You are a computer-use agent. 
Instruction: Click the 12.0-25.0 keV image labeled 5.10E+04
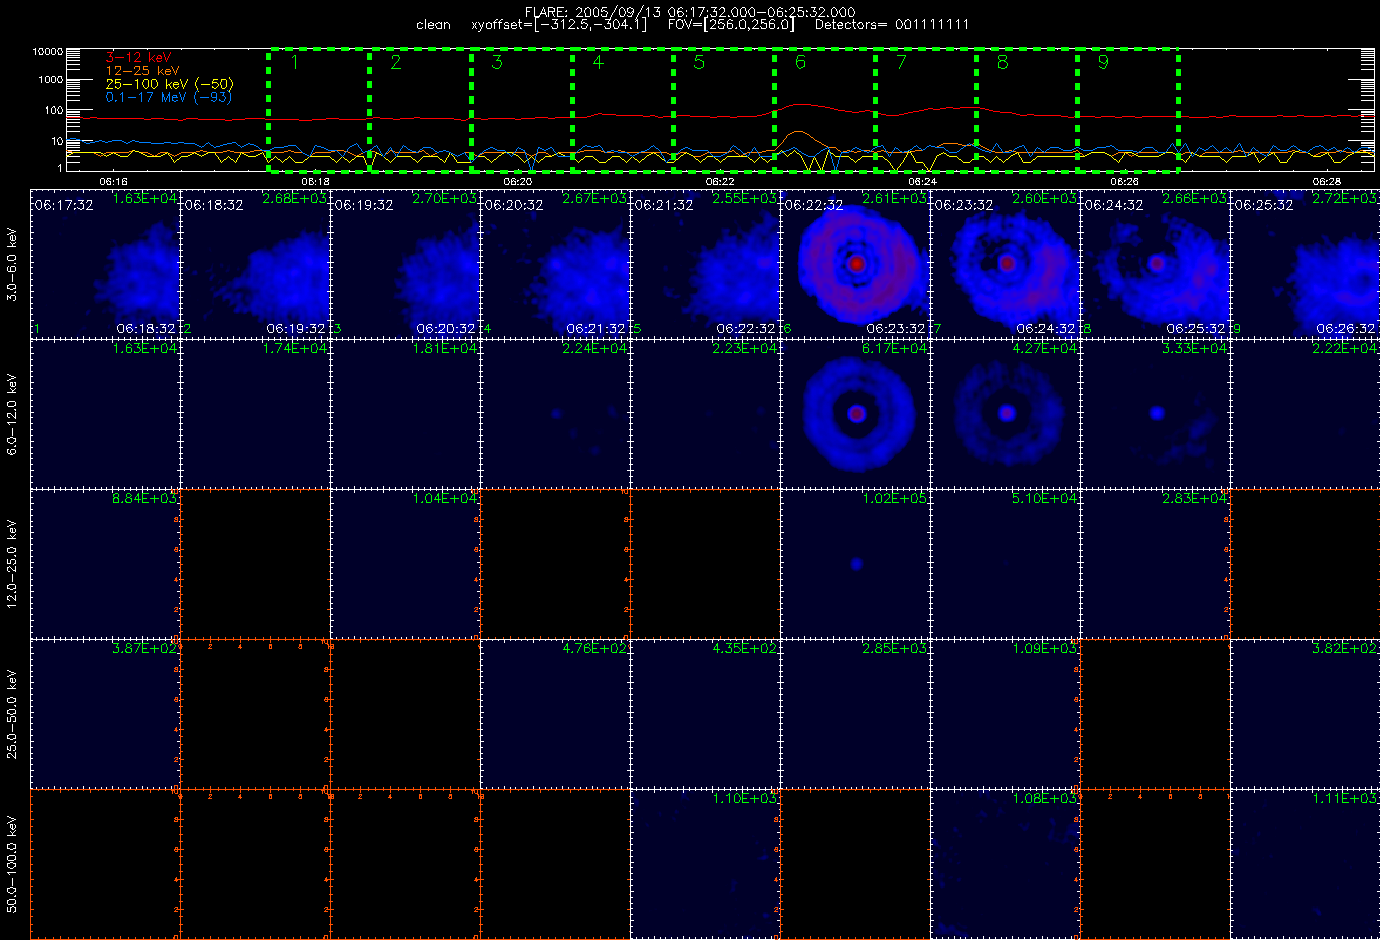pyautogui.click(x=1006, y=563)
